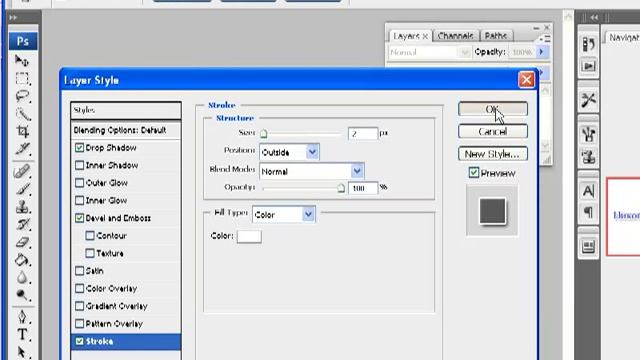Image resolution: width=640 pixels, height=360 pixels.
Task: Select the Brush tool
Action: [x=22, y=189]
